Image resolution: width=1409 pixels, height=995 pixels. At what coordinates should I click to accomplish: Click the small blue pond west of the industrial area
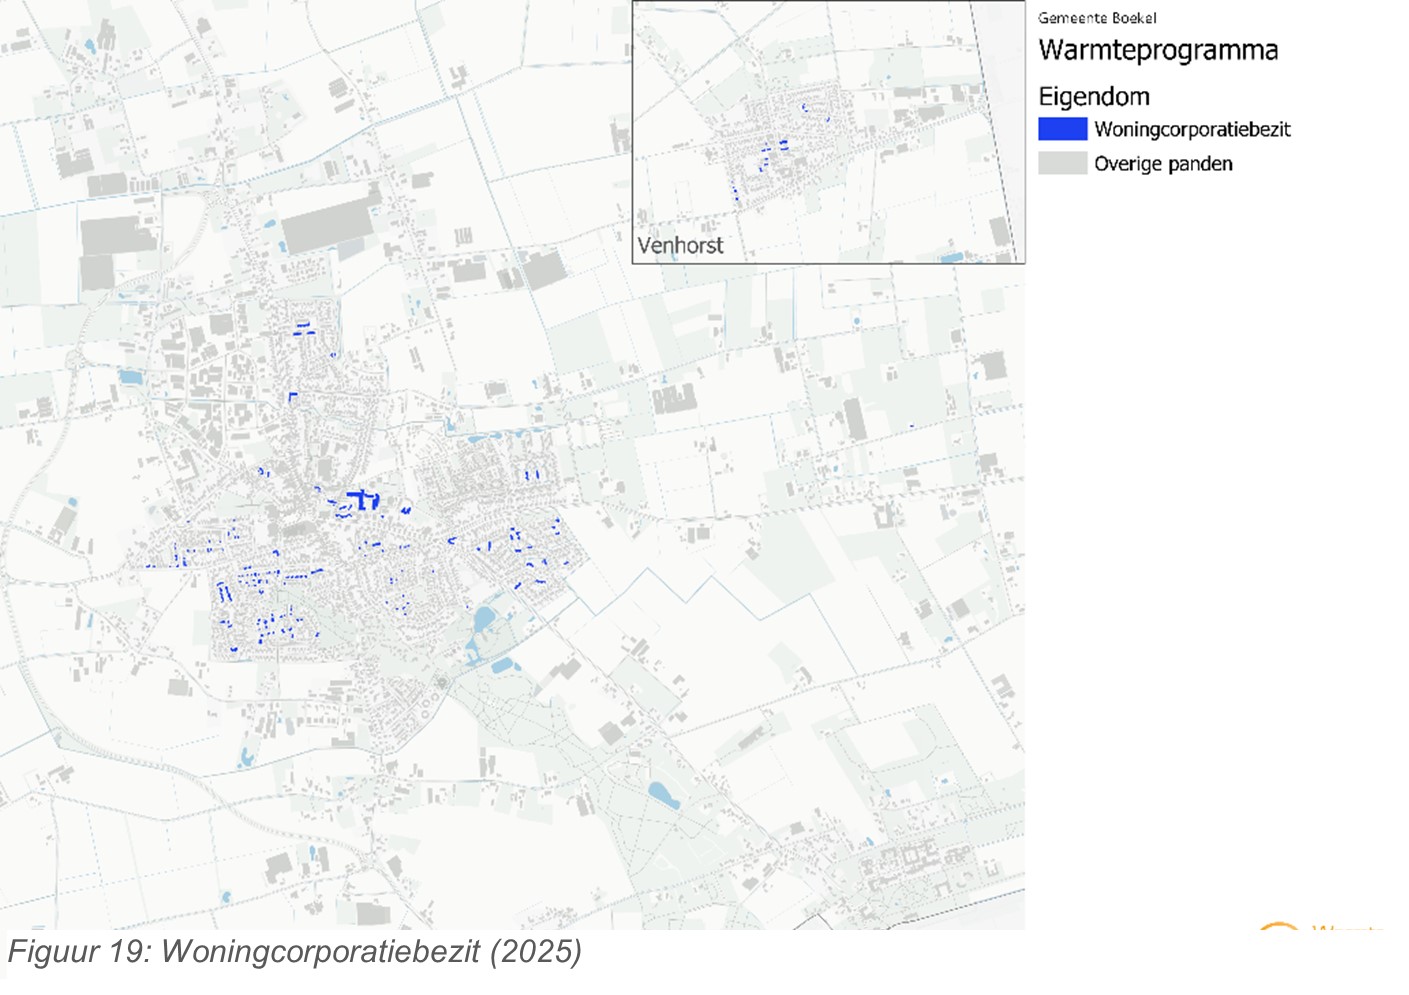(x=130, y=377)
